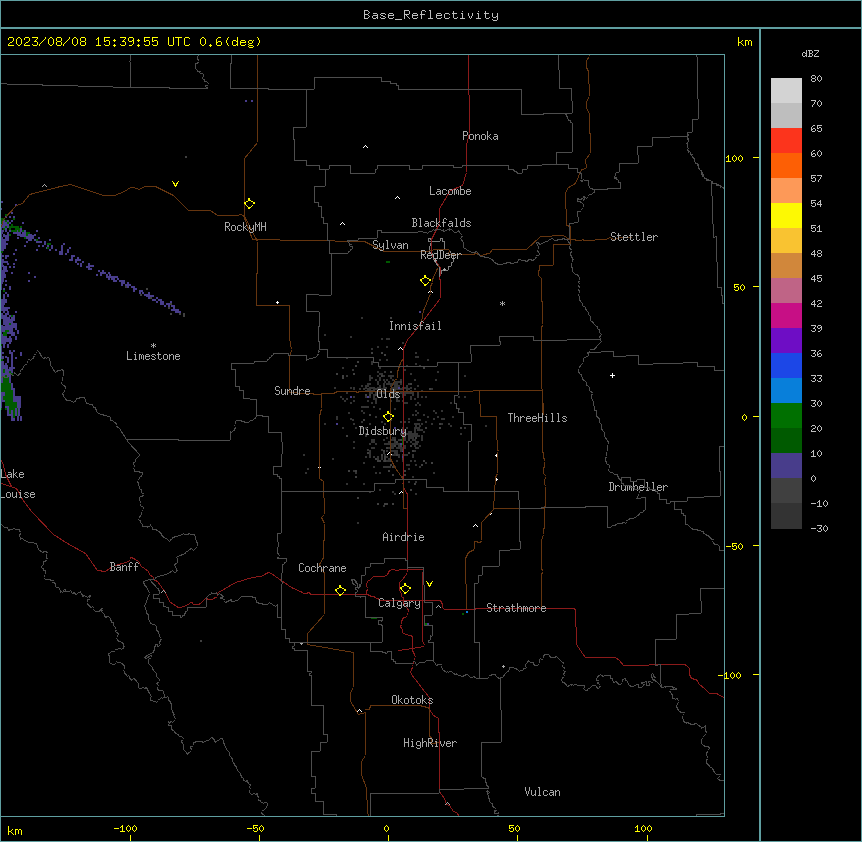Click the Cochrane label
This screenshot has width=862, height=842.
(x=322, y=568)
